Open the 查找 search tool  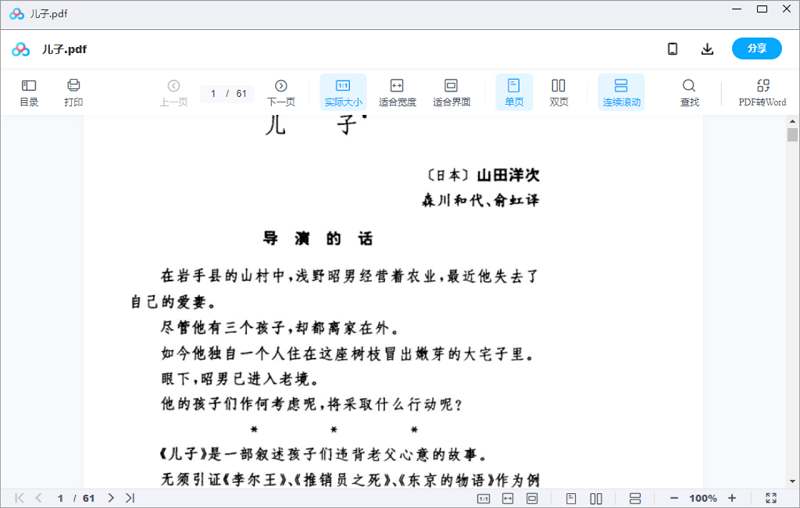click(x=689, y=92)
